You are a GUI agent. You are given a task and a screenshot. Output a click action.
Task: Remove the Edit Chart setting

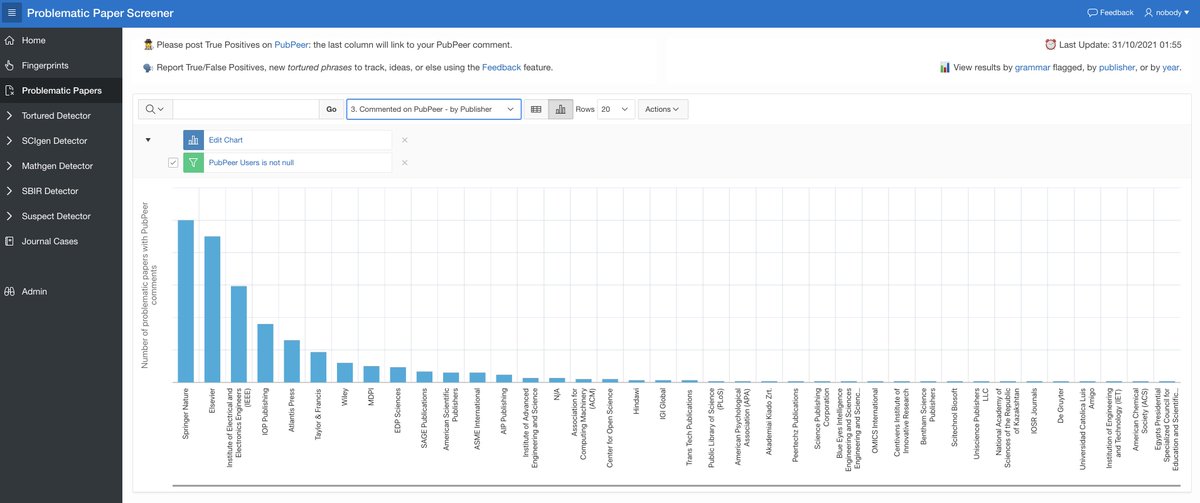click(404, 140)
